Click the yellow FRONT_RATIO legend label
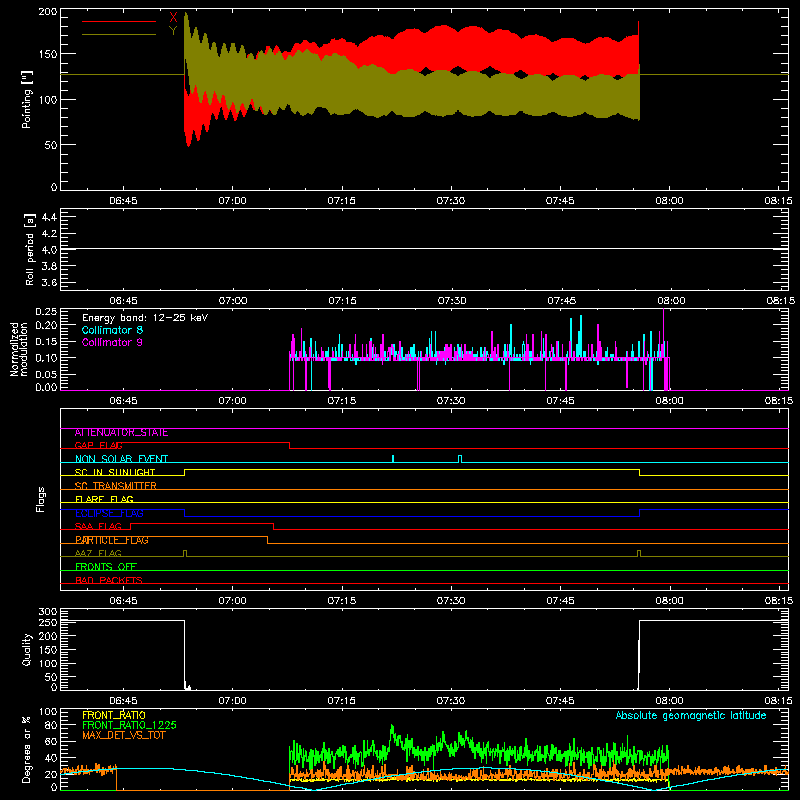The height and width of the screenshot is (800, 800). [x=114, y=715]
